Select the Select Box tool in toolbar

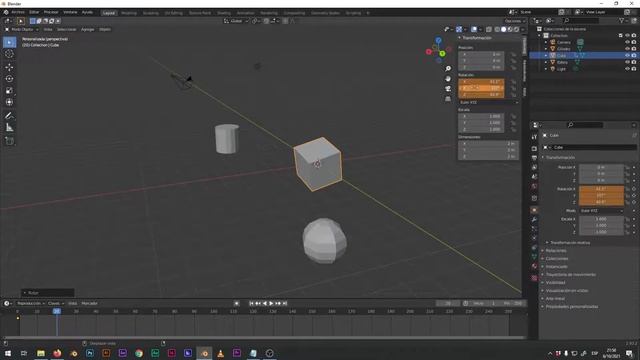[9, 42]
